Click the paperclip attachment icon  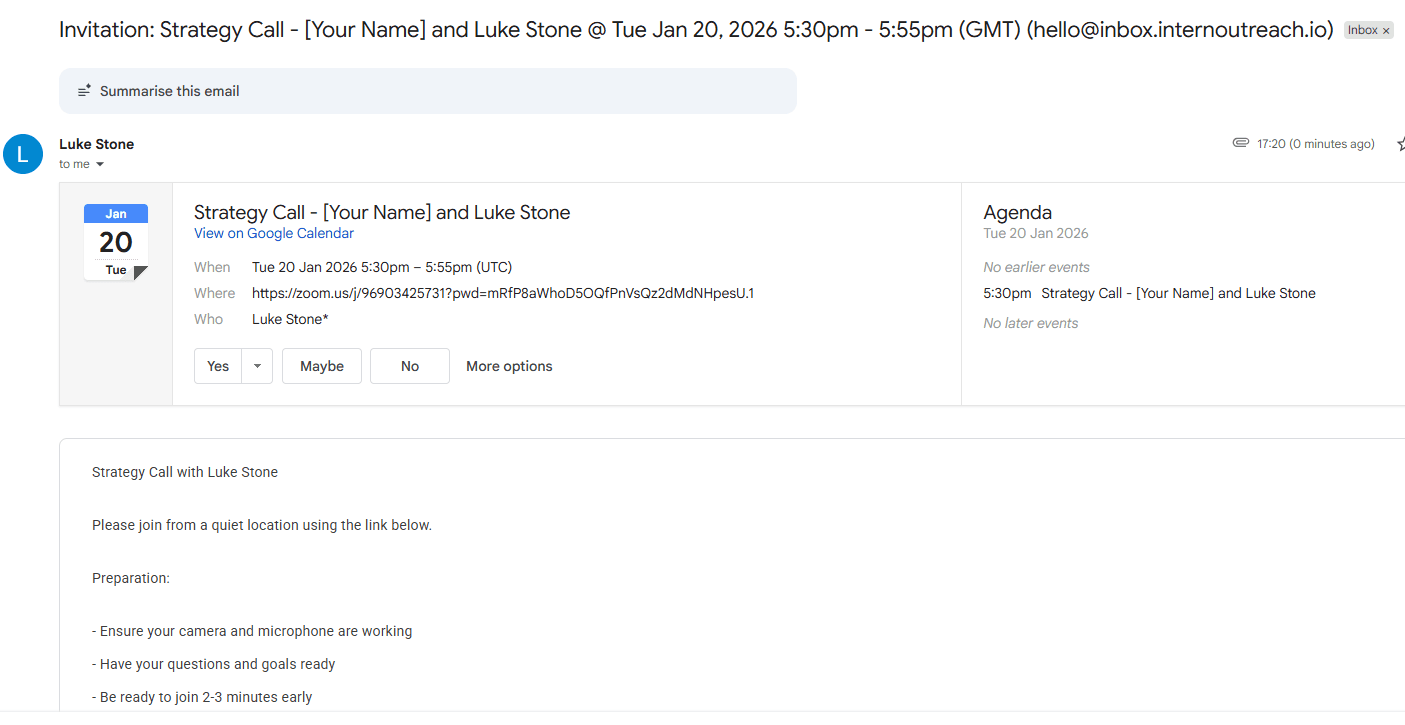pyautogui.click(x=1241, y=143)
